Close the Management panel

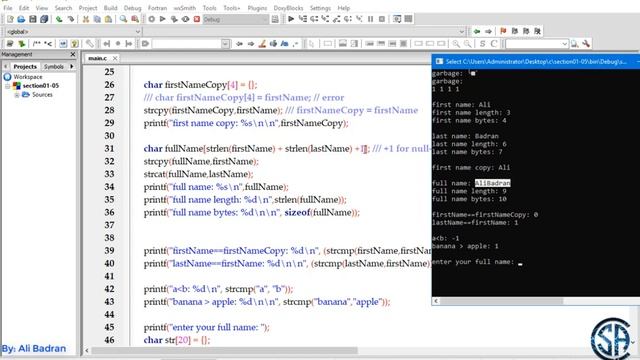(73, 54)
